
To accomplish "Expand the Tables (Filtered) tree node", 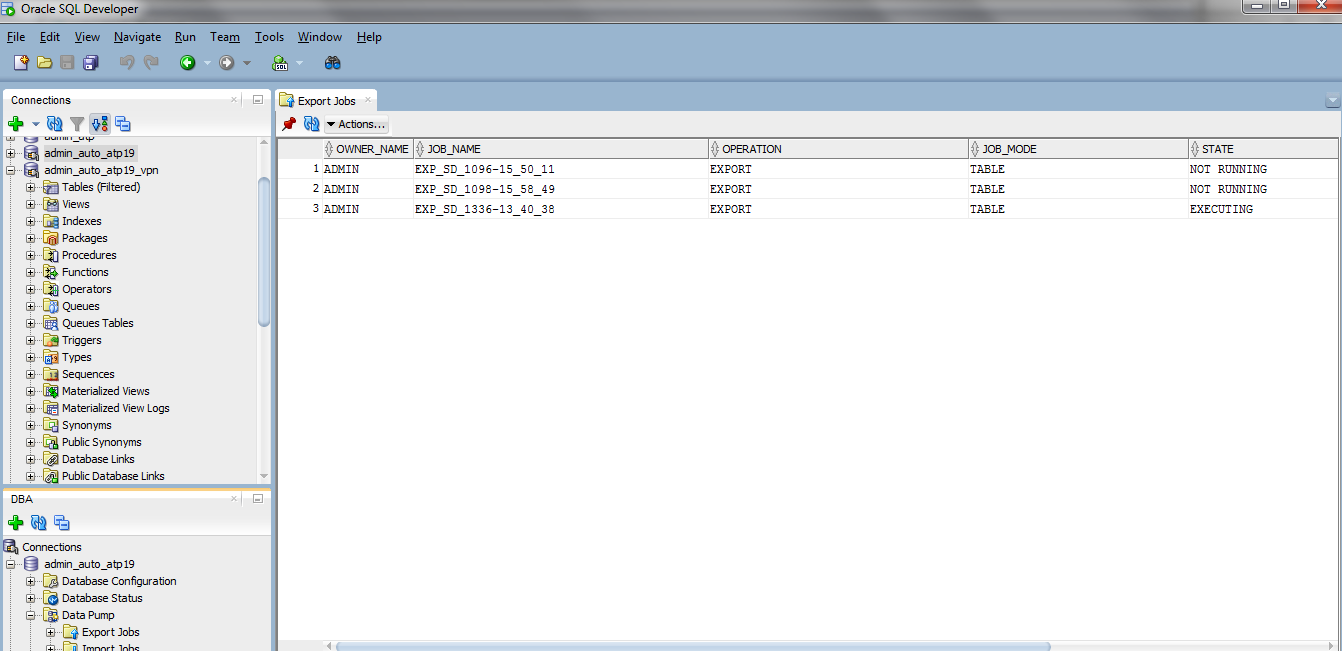I will (31, 187).
